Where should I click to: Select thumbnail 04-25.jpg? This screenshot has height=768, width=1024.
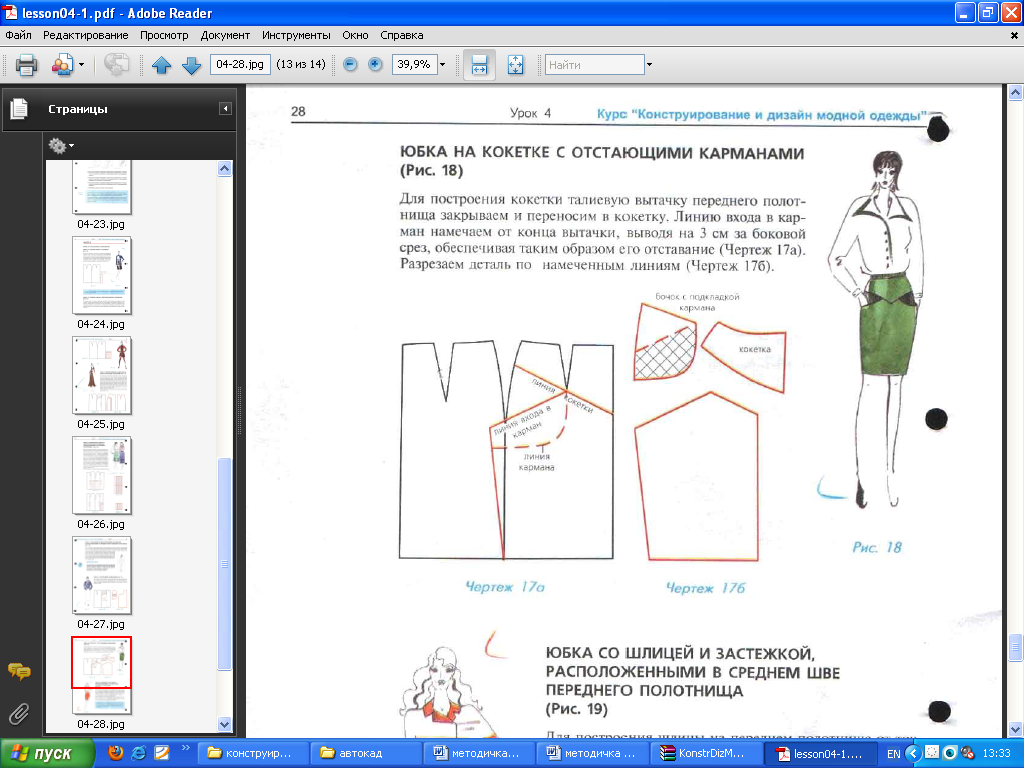tap(101, 376)
